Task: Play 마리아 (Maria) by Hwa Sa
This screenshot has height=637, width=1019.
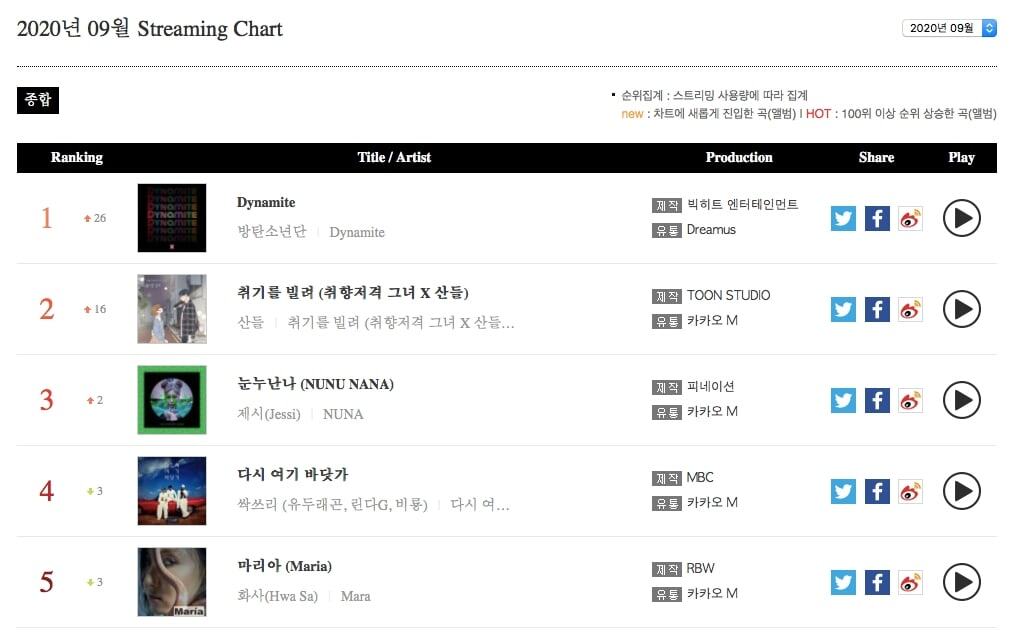Action: (961, 582)
